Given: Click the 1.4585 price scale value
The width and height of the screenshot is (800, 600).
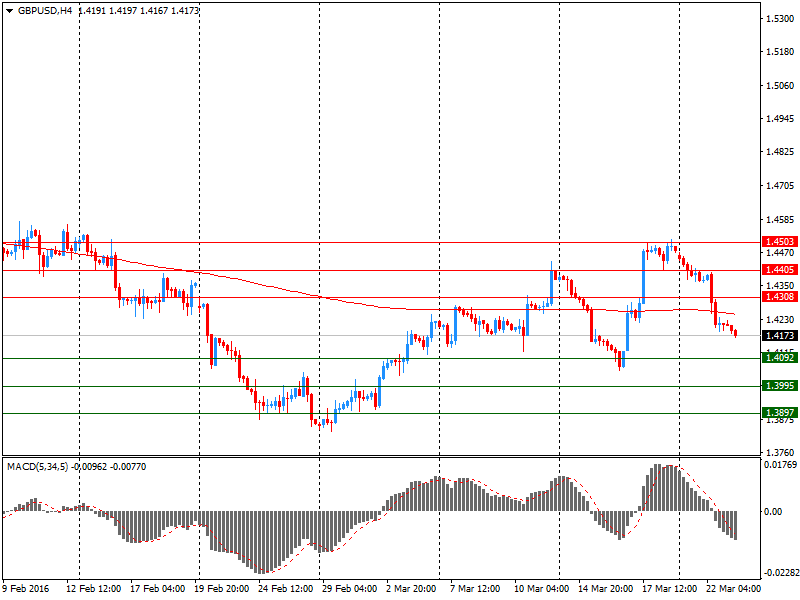Looking at the screenshot, I should click(x=780, y=219).
